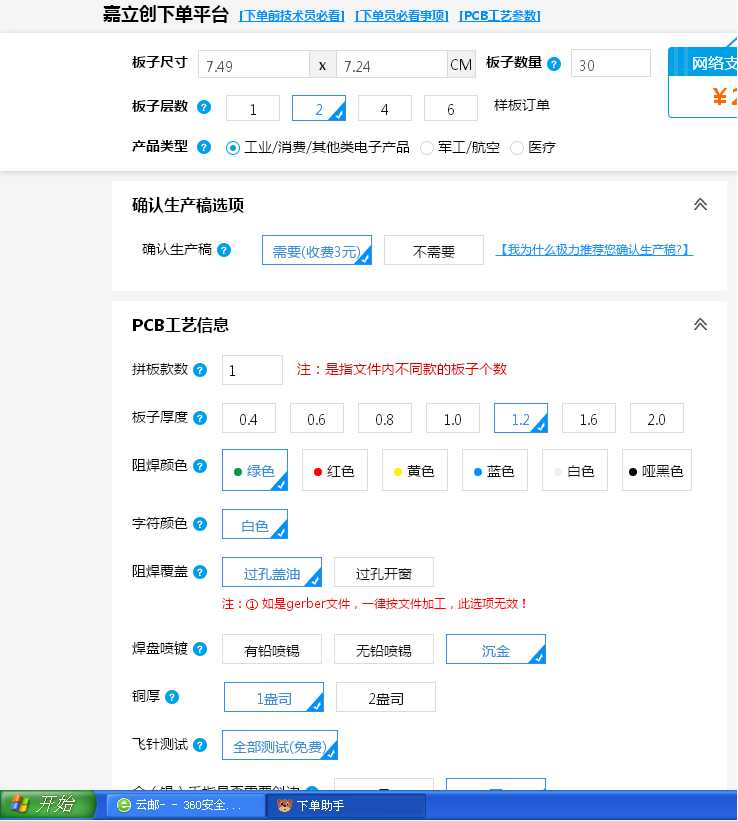The image size is (738, 821).
Task: Select 0.6 board thickness
Action: pyautogui.click(x=317, y=418)
